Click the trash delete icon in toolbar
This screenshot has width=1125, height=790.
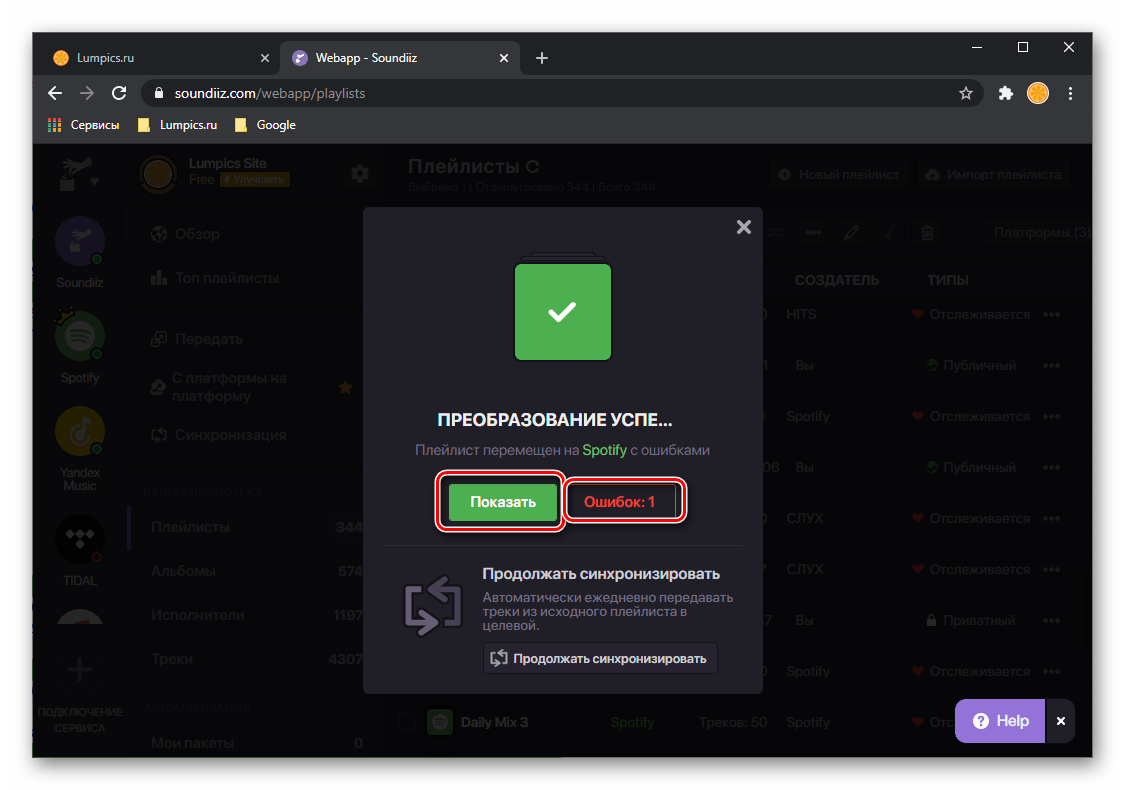click(927, 233)
